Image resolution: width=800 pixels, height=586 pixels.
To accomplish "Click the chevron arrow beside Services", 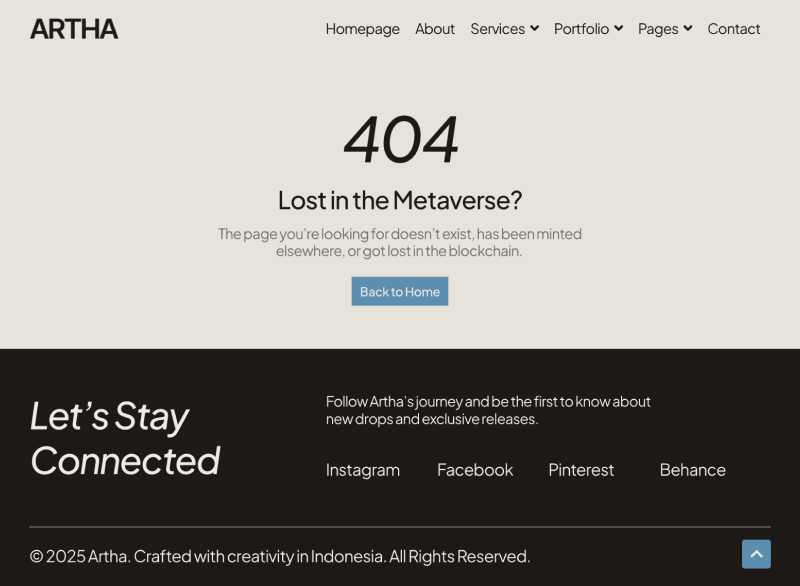I will [534, 29].
